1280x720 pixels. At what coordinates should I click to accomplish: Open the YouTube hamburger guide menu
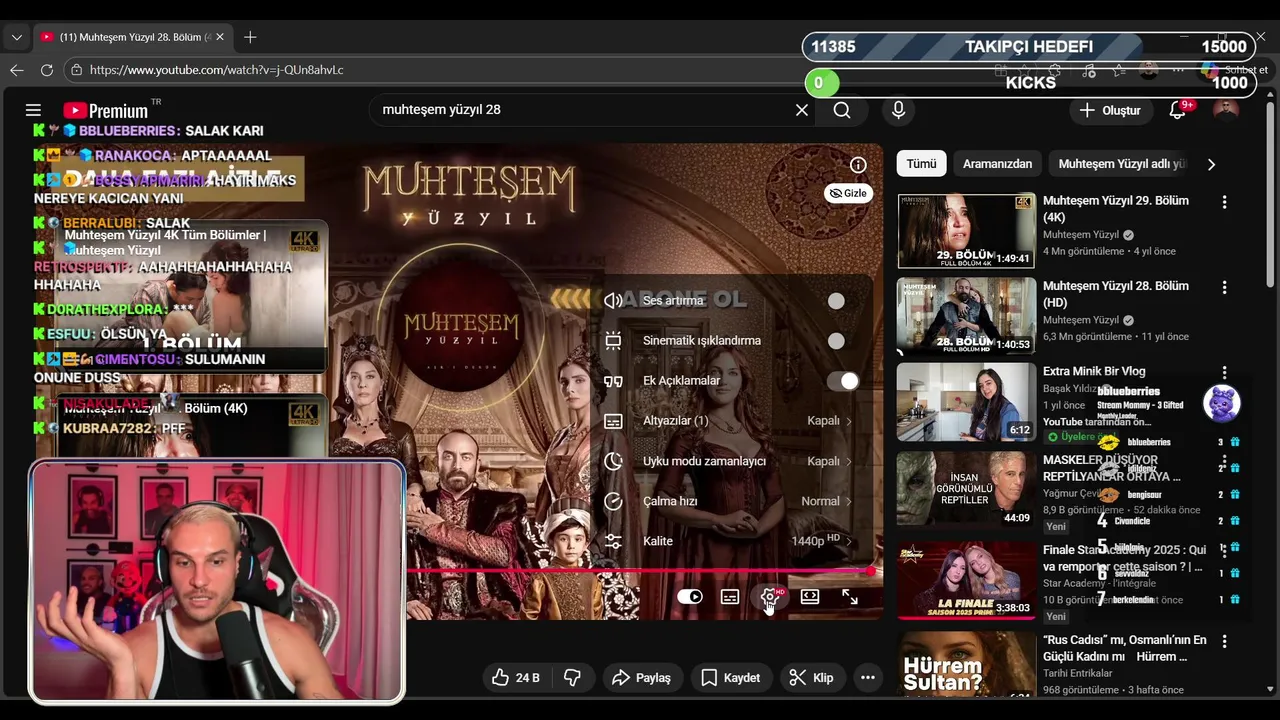[33, 110]
